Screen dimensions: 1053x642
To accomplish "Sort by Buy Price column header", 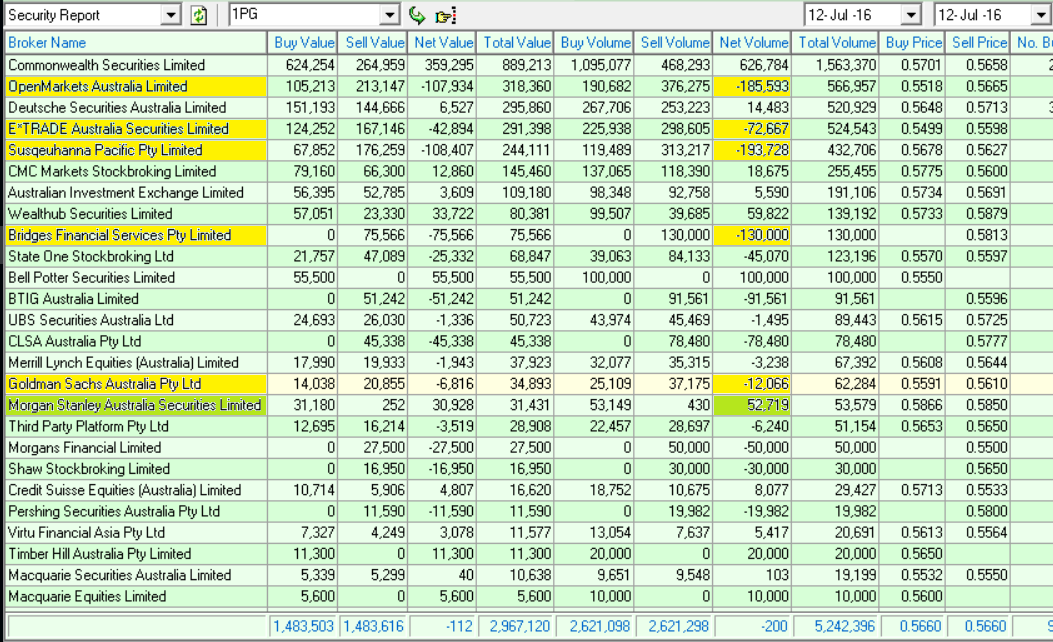I will [912, 43].
